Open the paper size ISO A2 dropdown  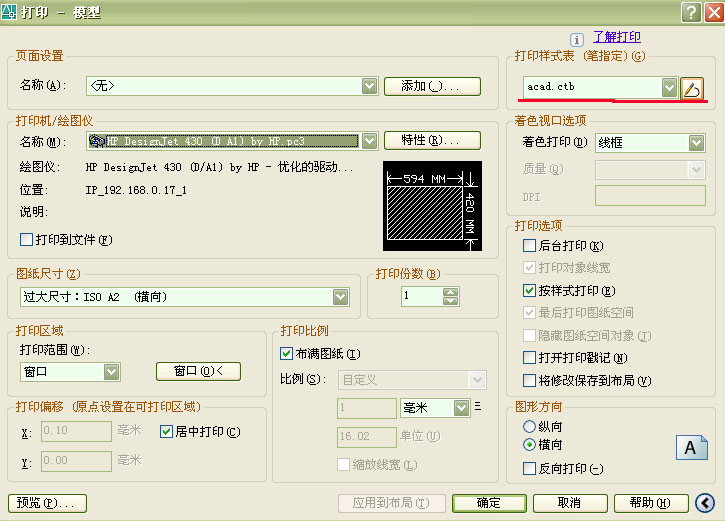340,297
